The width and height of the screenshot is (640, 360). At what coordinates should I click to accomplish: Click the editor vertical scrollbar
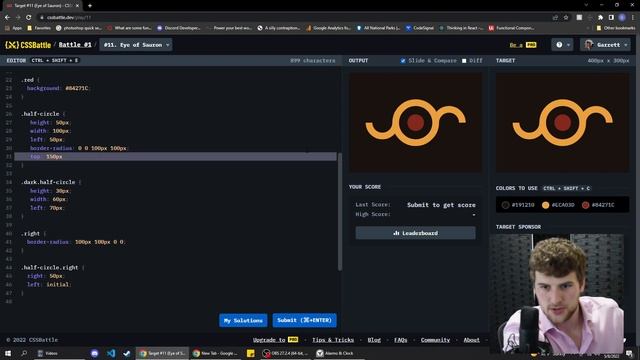click(x=340, y=211)
